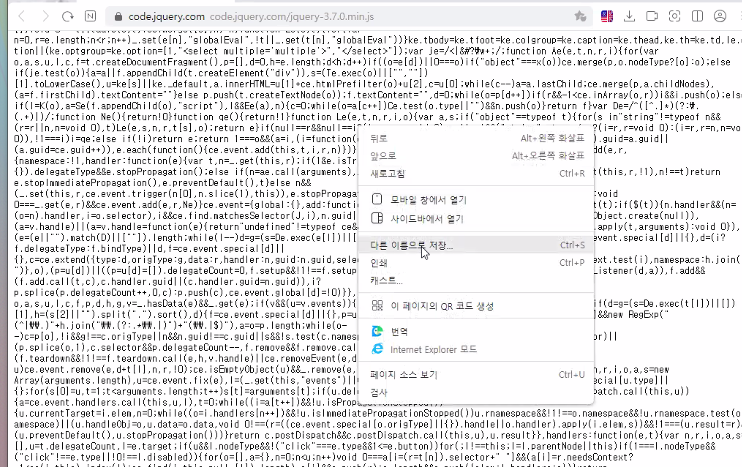This screenshot has height=467, width=742.
Task: Open the user profile icon
Action: click(x=720, y=17)
